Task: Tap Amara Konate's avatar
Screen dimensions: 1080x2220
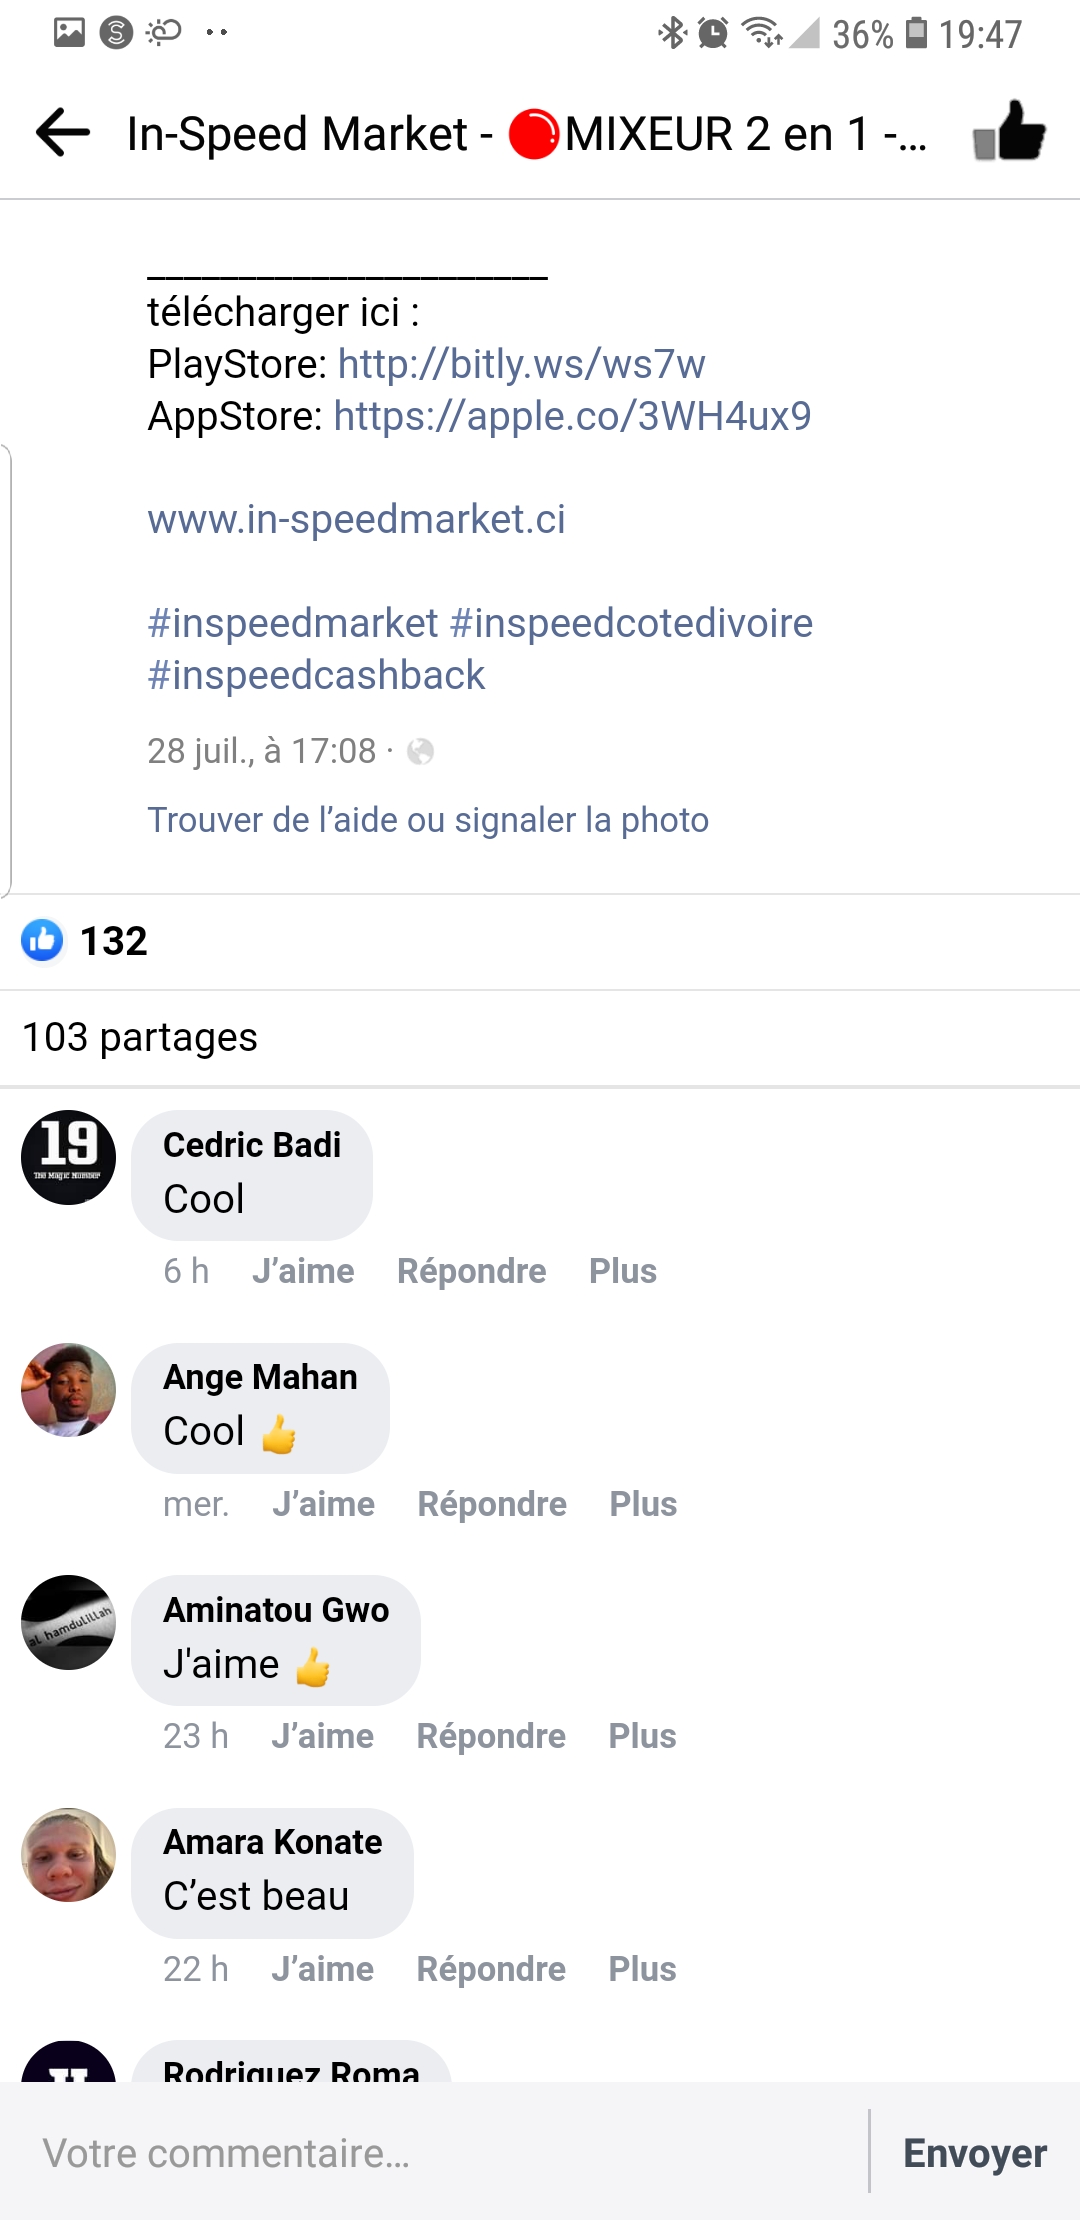Action: click(68, 1855)
